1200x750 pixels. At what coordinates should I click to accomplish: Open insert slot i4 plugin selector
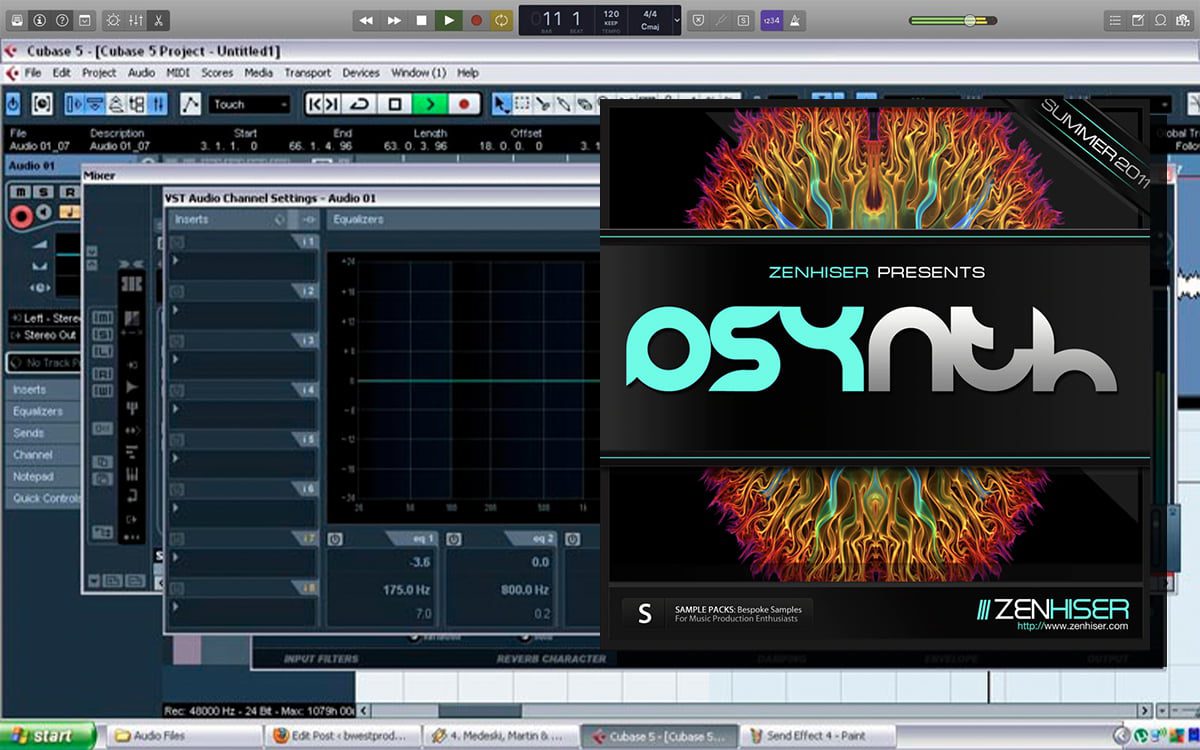243,412
